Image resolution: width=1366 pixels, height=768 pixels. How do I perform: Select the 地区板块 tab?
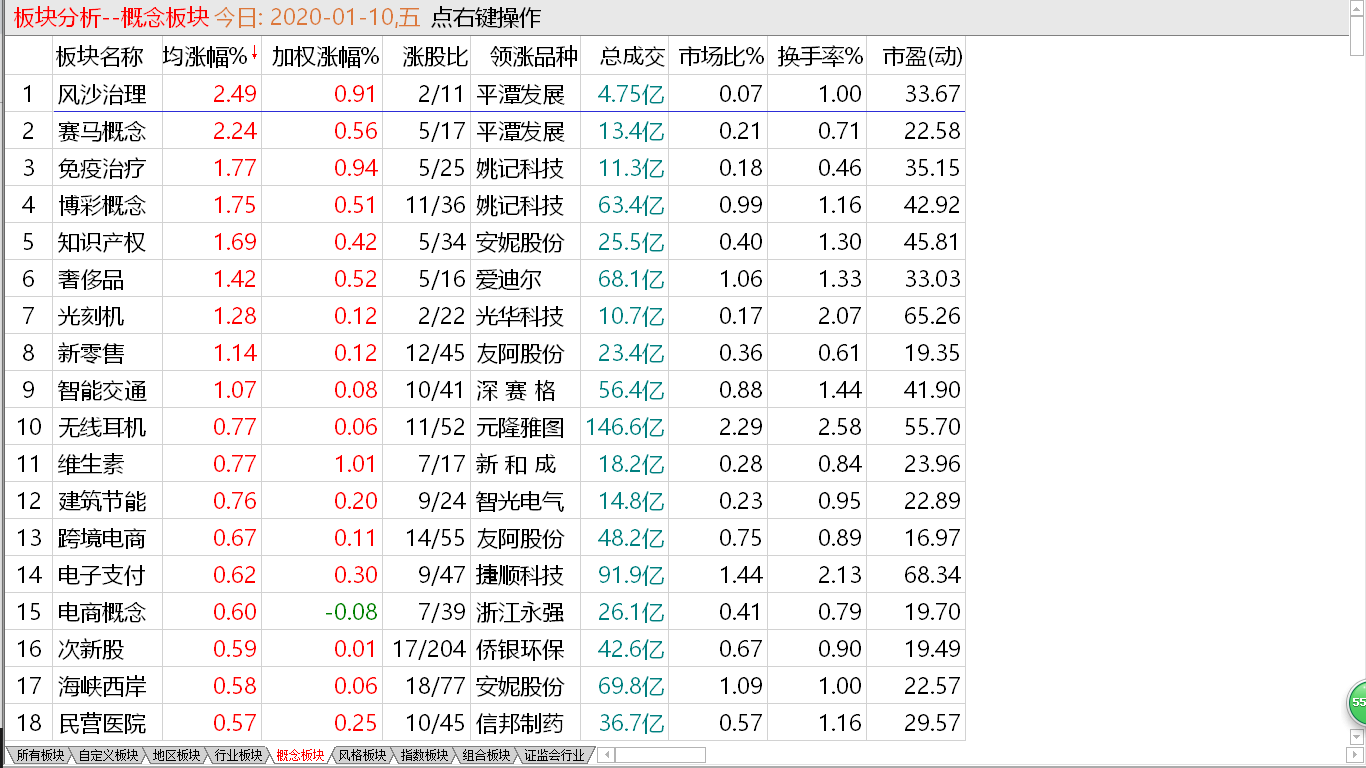176,755
